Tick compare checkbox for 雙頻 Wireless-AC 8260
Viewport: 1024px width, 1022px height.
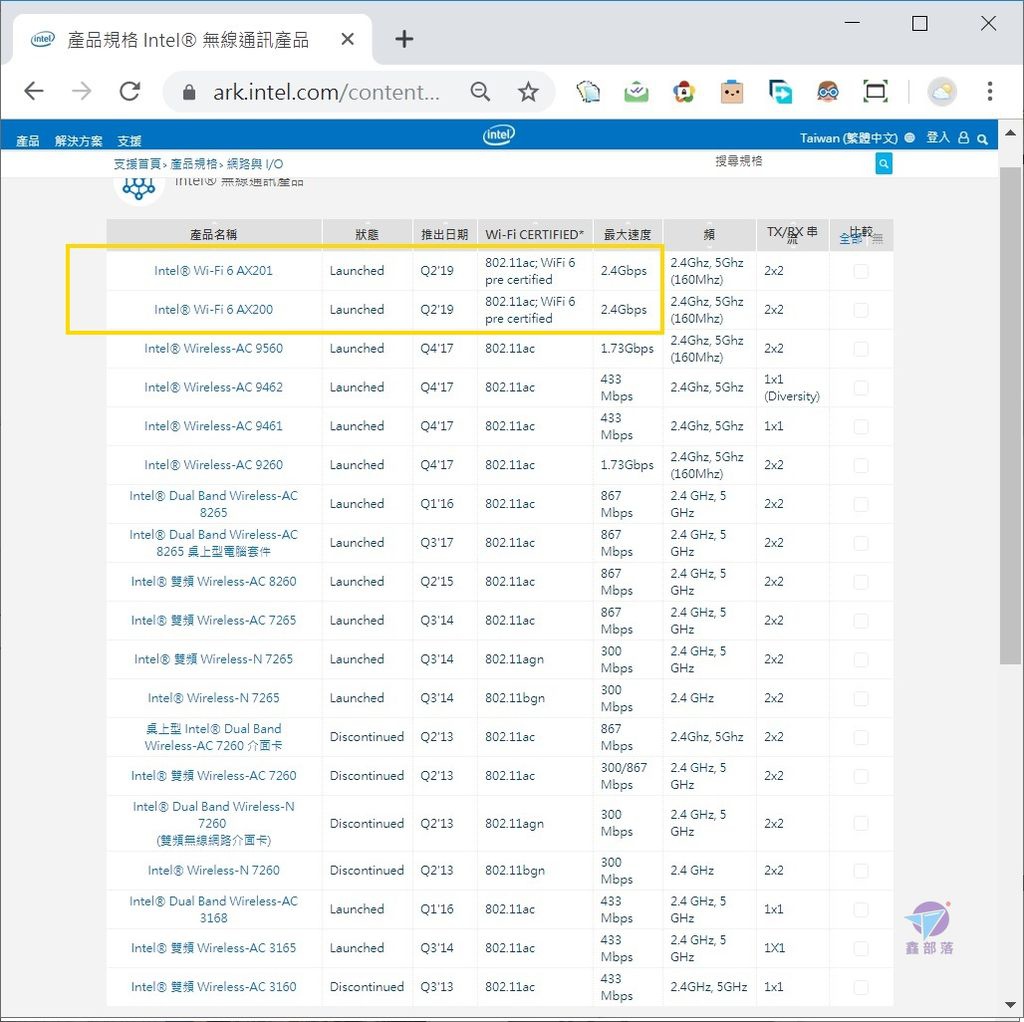[861, 582]
